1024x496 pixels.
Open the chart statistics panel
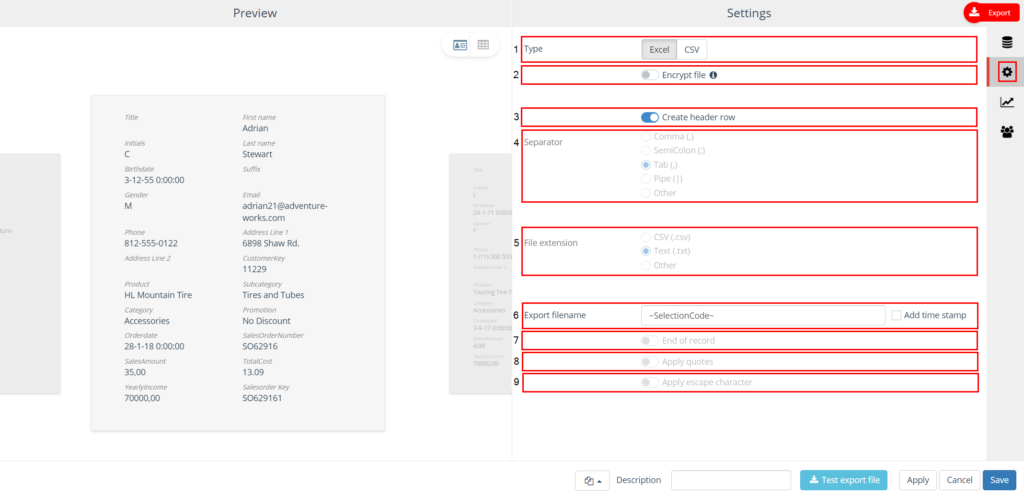point(1007,102)
